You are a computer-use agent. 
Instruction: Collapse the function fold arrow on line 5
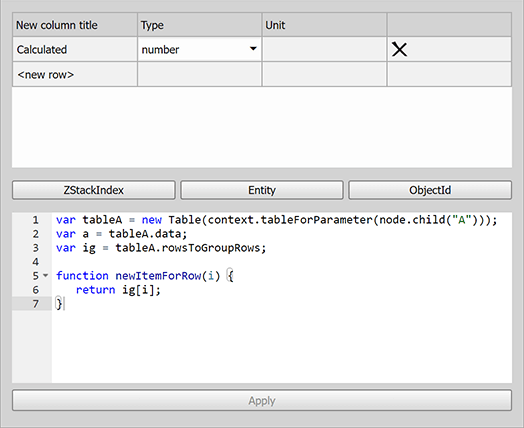click(45, 276)
